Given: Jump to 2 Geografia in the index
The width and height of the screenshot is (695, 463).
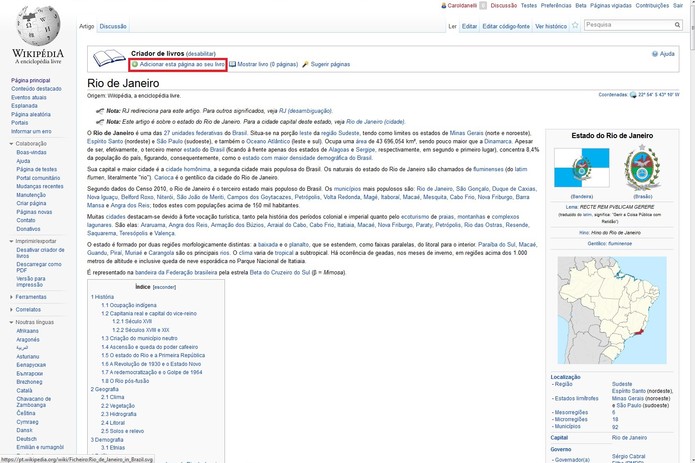Looking at the screenshot, I should pyautogui.click(x=105, y=389).
